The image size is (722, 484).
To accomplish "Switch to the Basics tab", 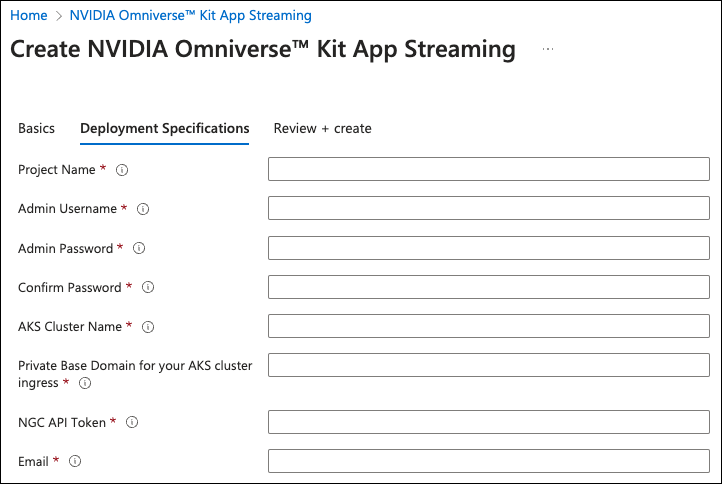I will 36,128.
